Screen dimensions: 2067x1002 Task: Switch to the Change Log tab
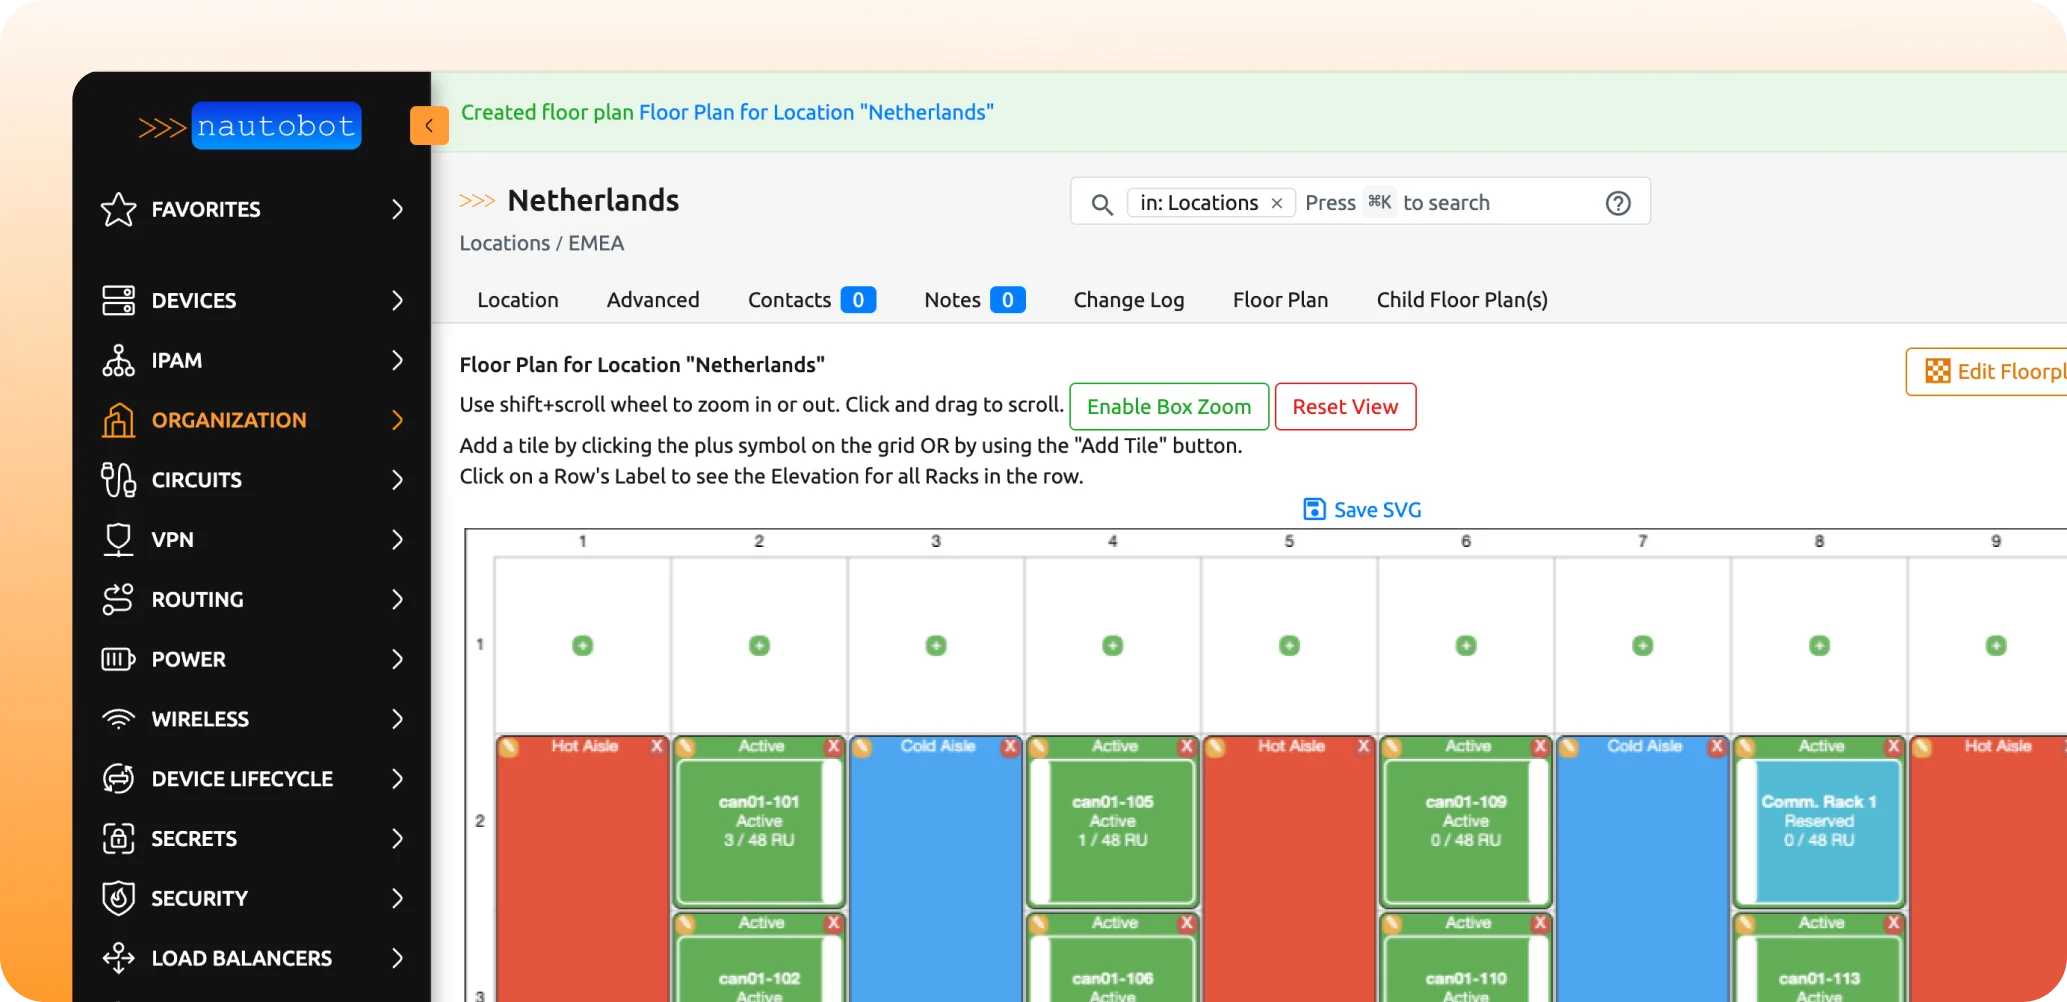pos(1128,300)
